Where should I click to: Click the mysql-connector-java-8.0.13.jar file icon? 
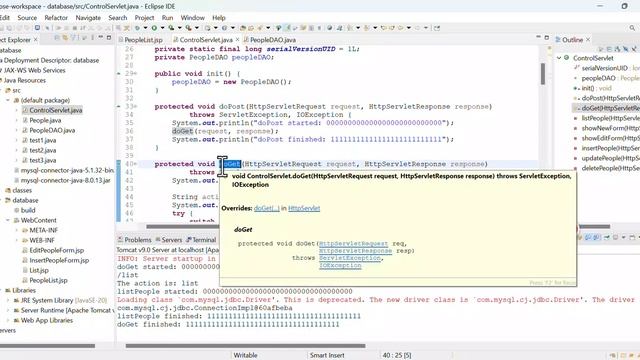point(17,180)
